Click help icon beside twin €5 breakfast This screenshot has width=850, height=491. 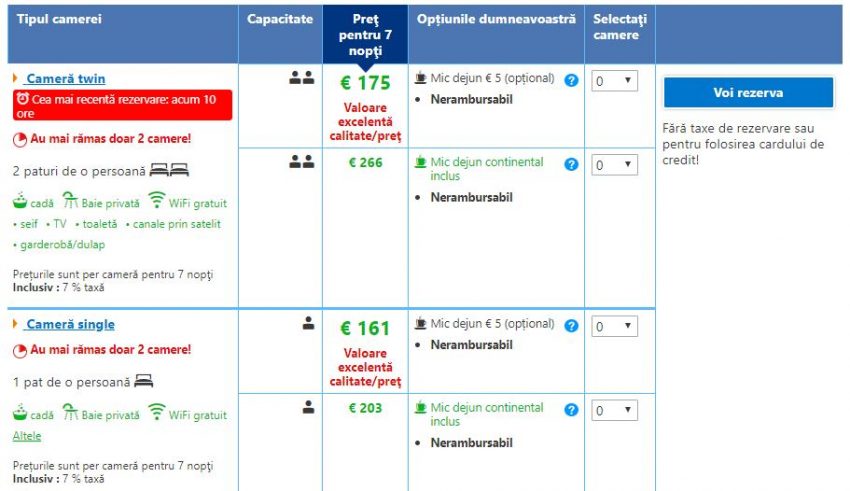click(571, 80)
